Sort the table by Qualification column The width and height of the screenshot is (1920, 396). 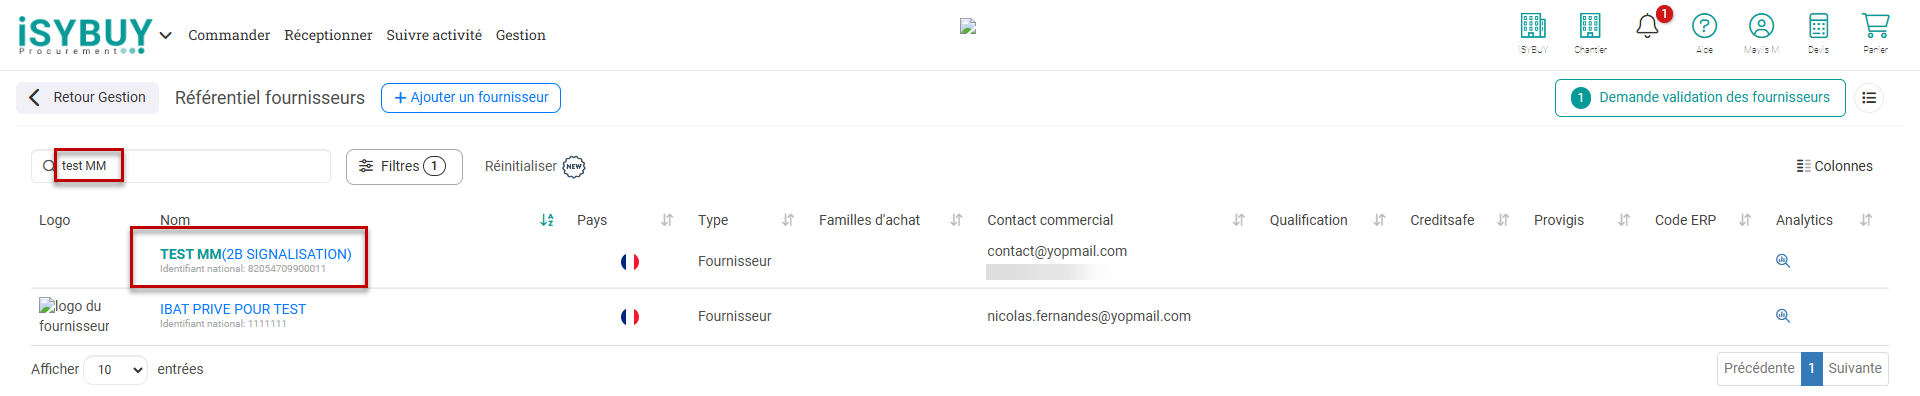pyautogui.click(x=1379, y=220)
